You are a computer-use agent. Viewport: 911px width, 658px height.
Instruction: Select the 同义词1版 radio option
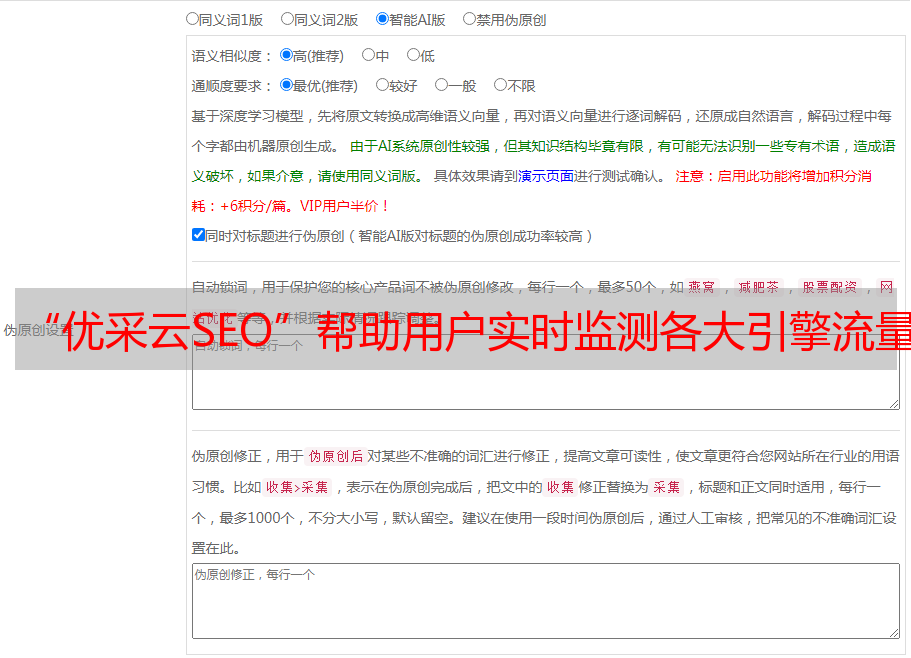[x=192, y=19]
